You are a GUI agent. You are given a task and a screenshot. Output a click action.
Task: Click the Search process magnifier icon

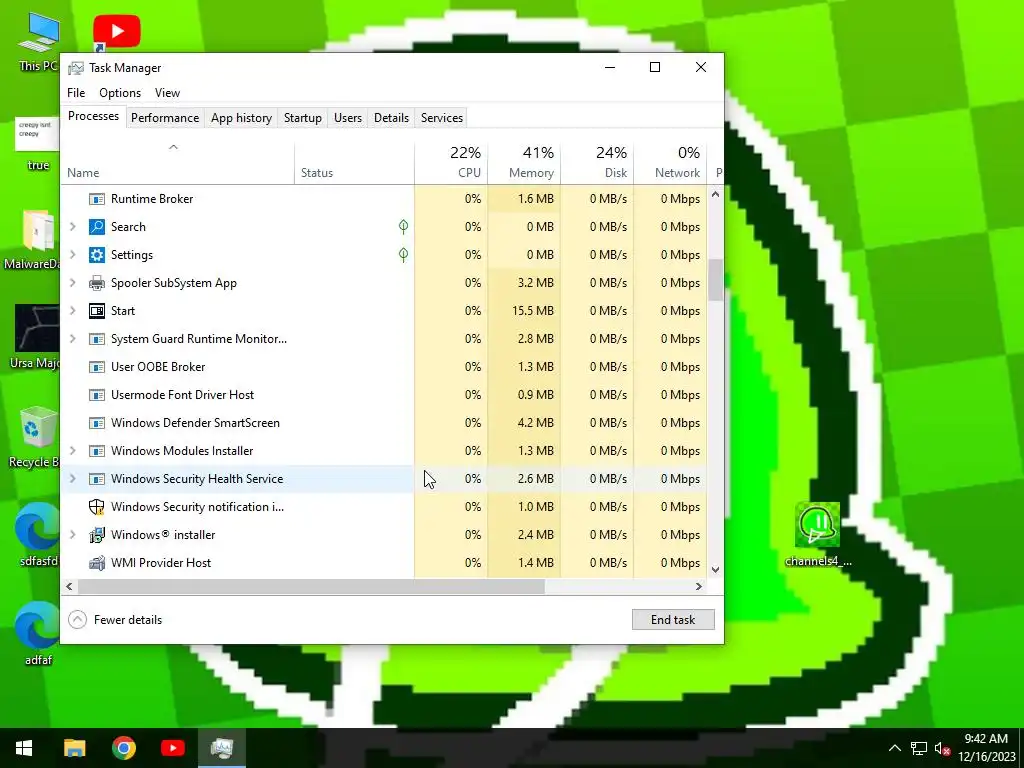pos(97,227)
